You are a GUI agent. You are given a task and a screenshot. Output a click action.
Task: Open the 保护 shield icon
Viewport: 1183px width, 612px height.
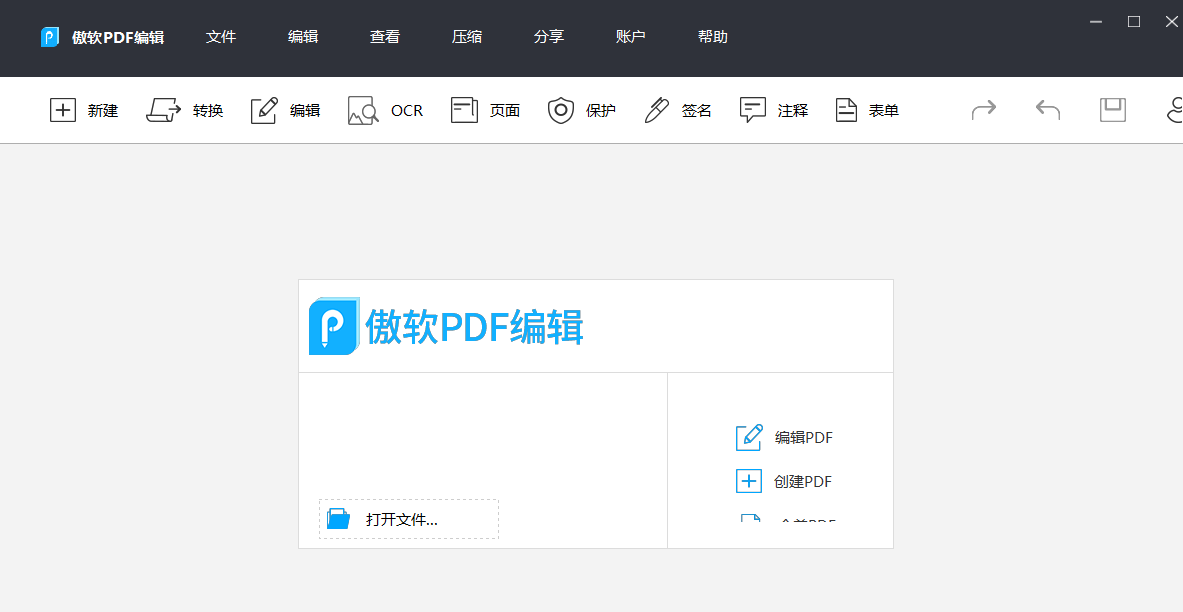(x=561, y=110)
